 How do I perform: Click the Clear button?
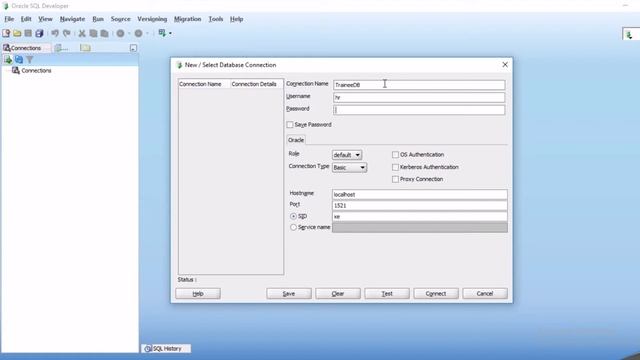pyautogui.click(x=338, y=294)
